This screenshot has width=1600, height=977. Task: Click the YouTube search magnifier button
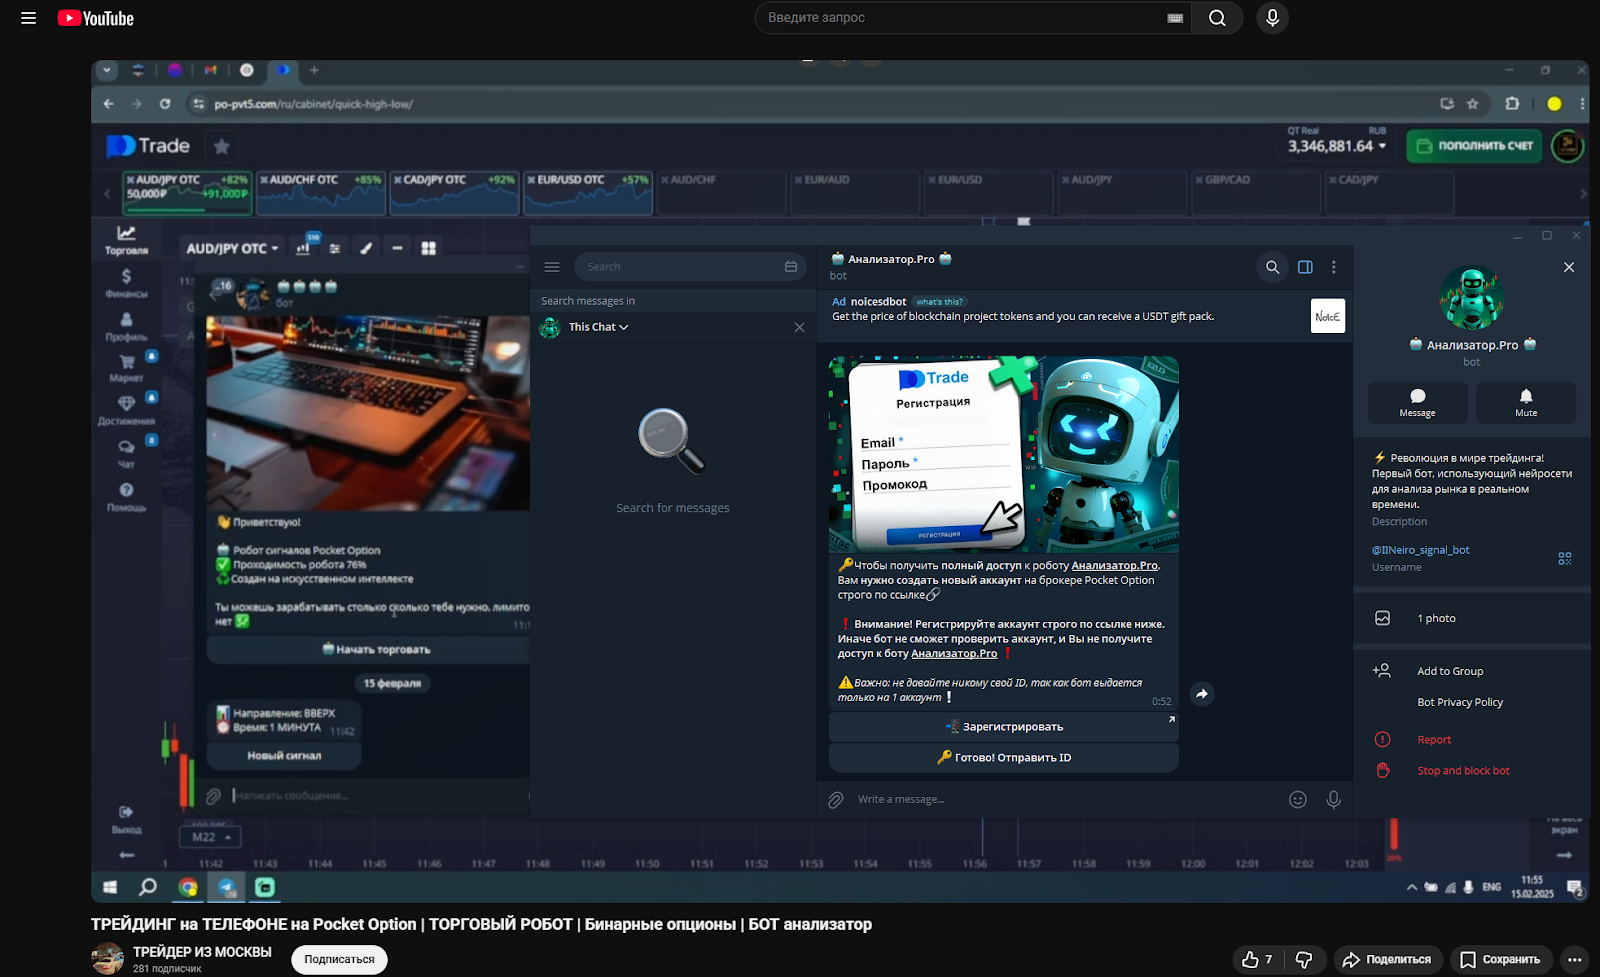1217,18
